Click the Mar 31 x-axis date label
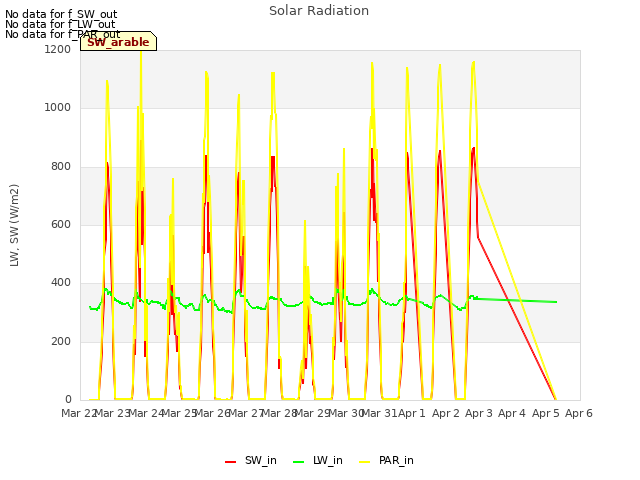 coord(380,413)
